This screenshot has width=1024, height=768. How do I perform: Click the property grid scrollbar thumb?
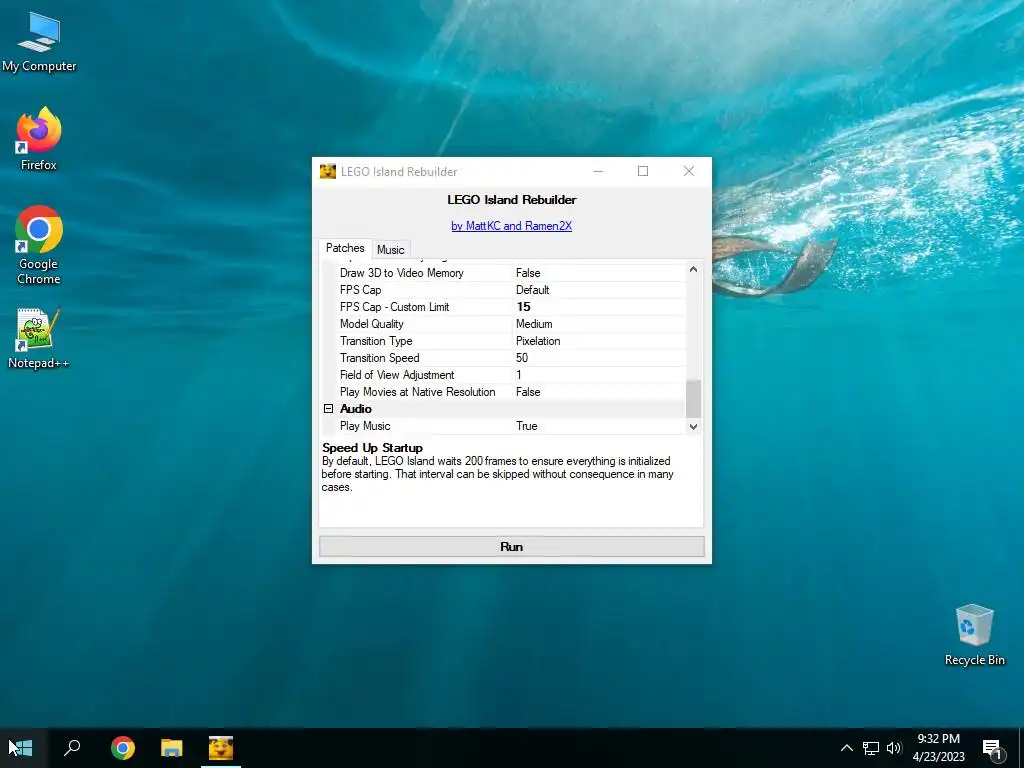(694, 398)
